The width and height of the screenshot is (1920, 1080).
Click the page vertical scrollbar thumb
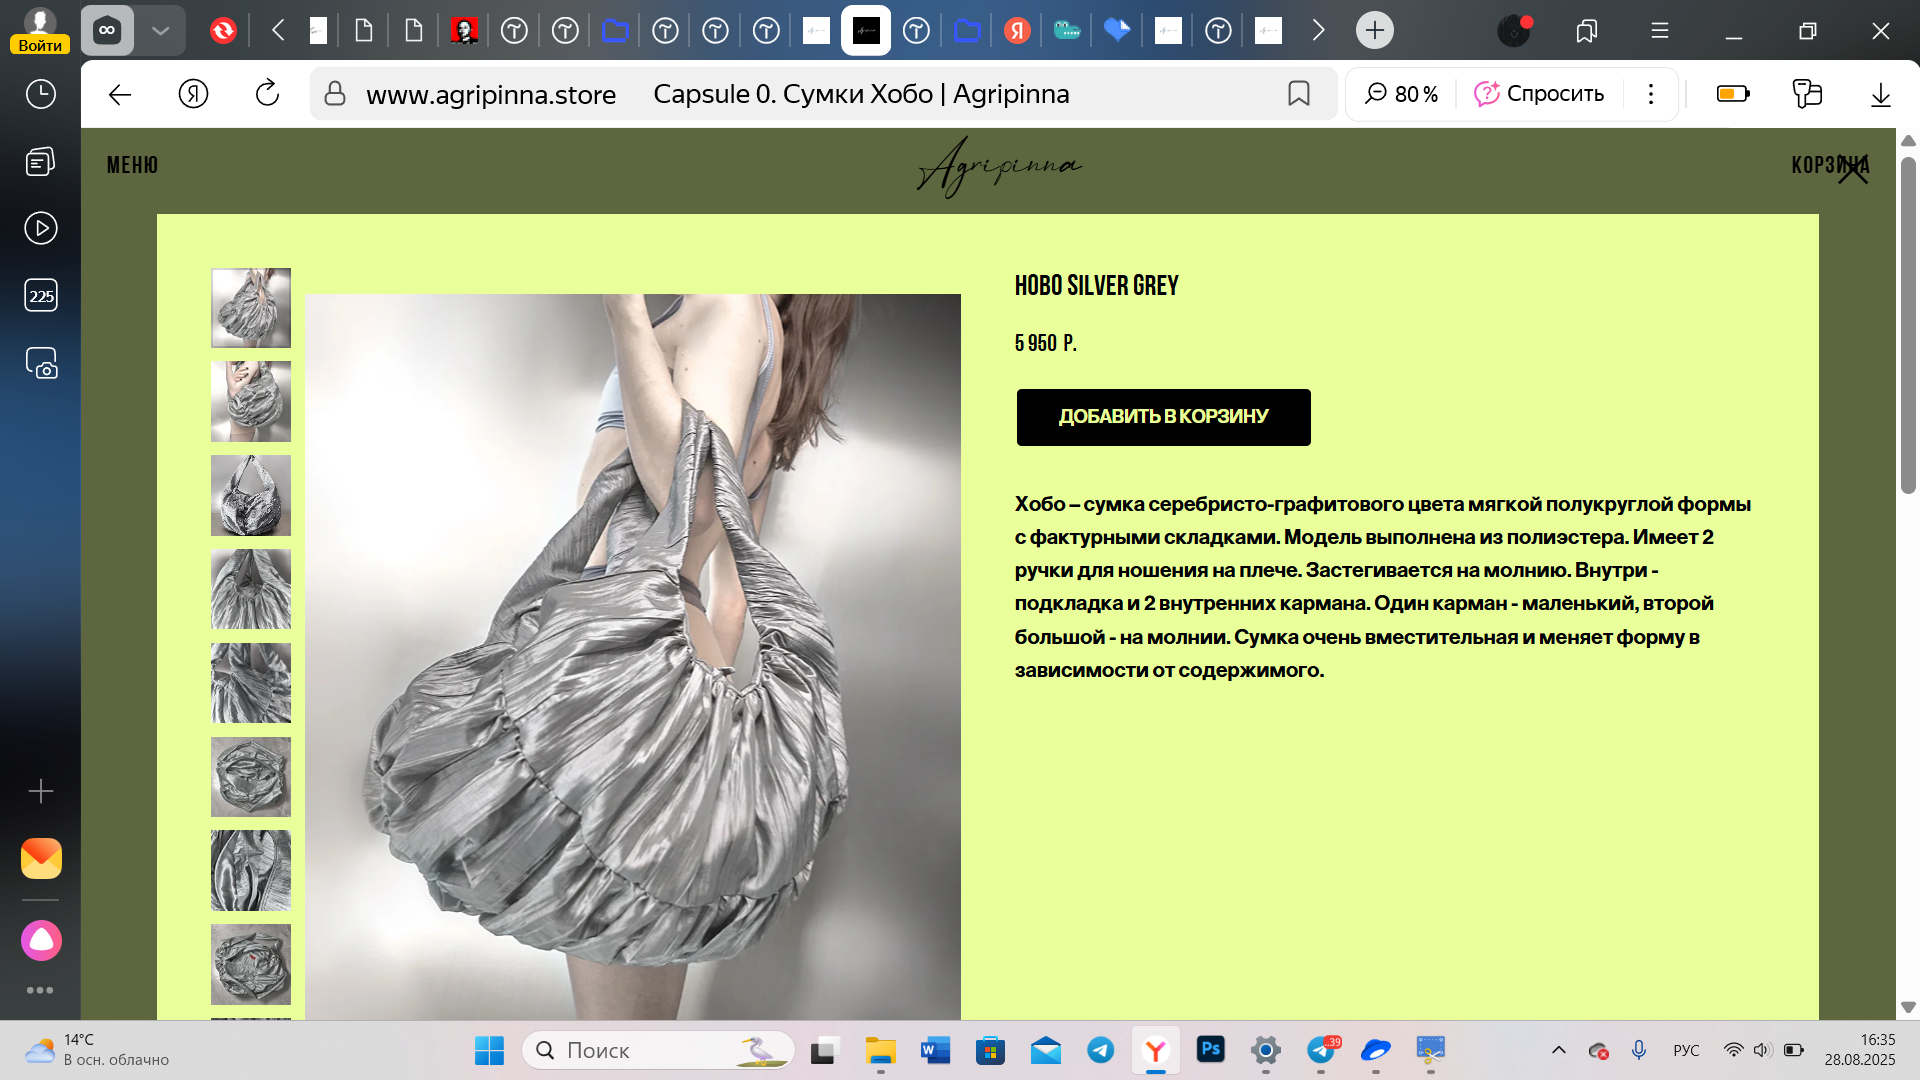pyautogui.click(x=1908, y=325)
